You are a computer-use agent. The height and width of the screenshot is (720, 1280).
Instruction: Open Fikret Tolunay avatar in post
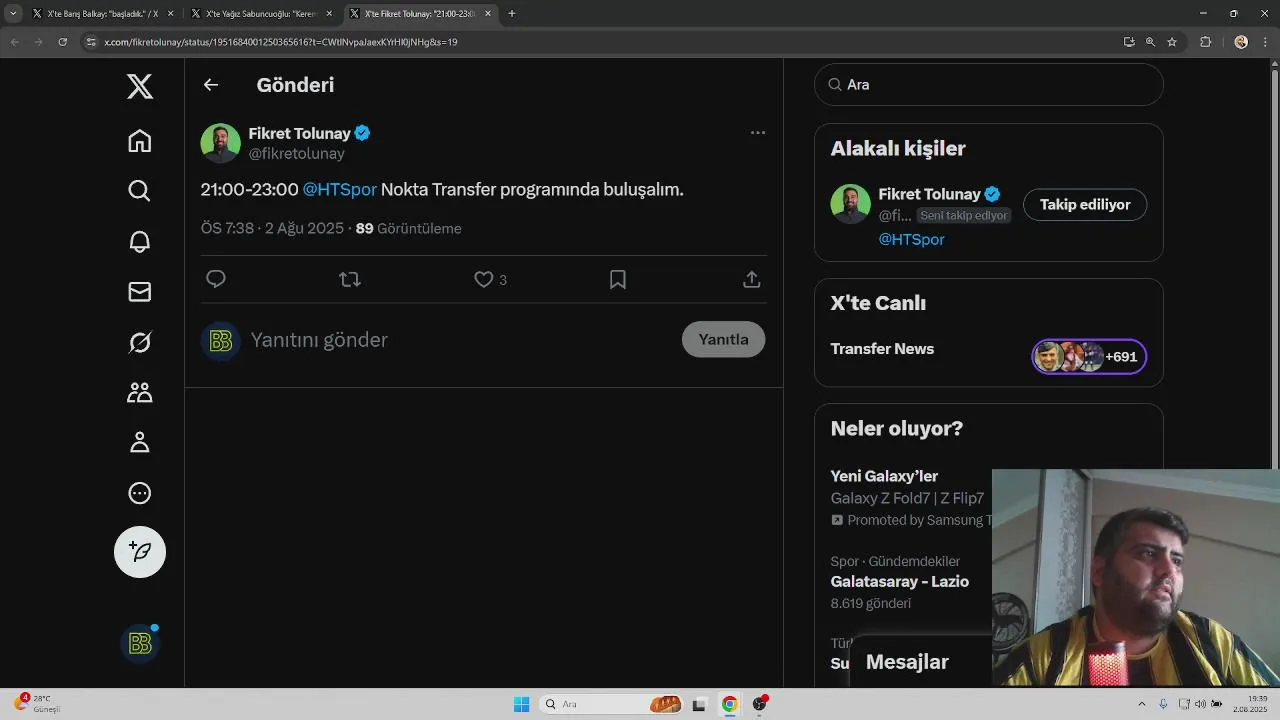tap(221, 143)
